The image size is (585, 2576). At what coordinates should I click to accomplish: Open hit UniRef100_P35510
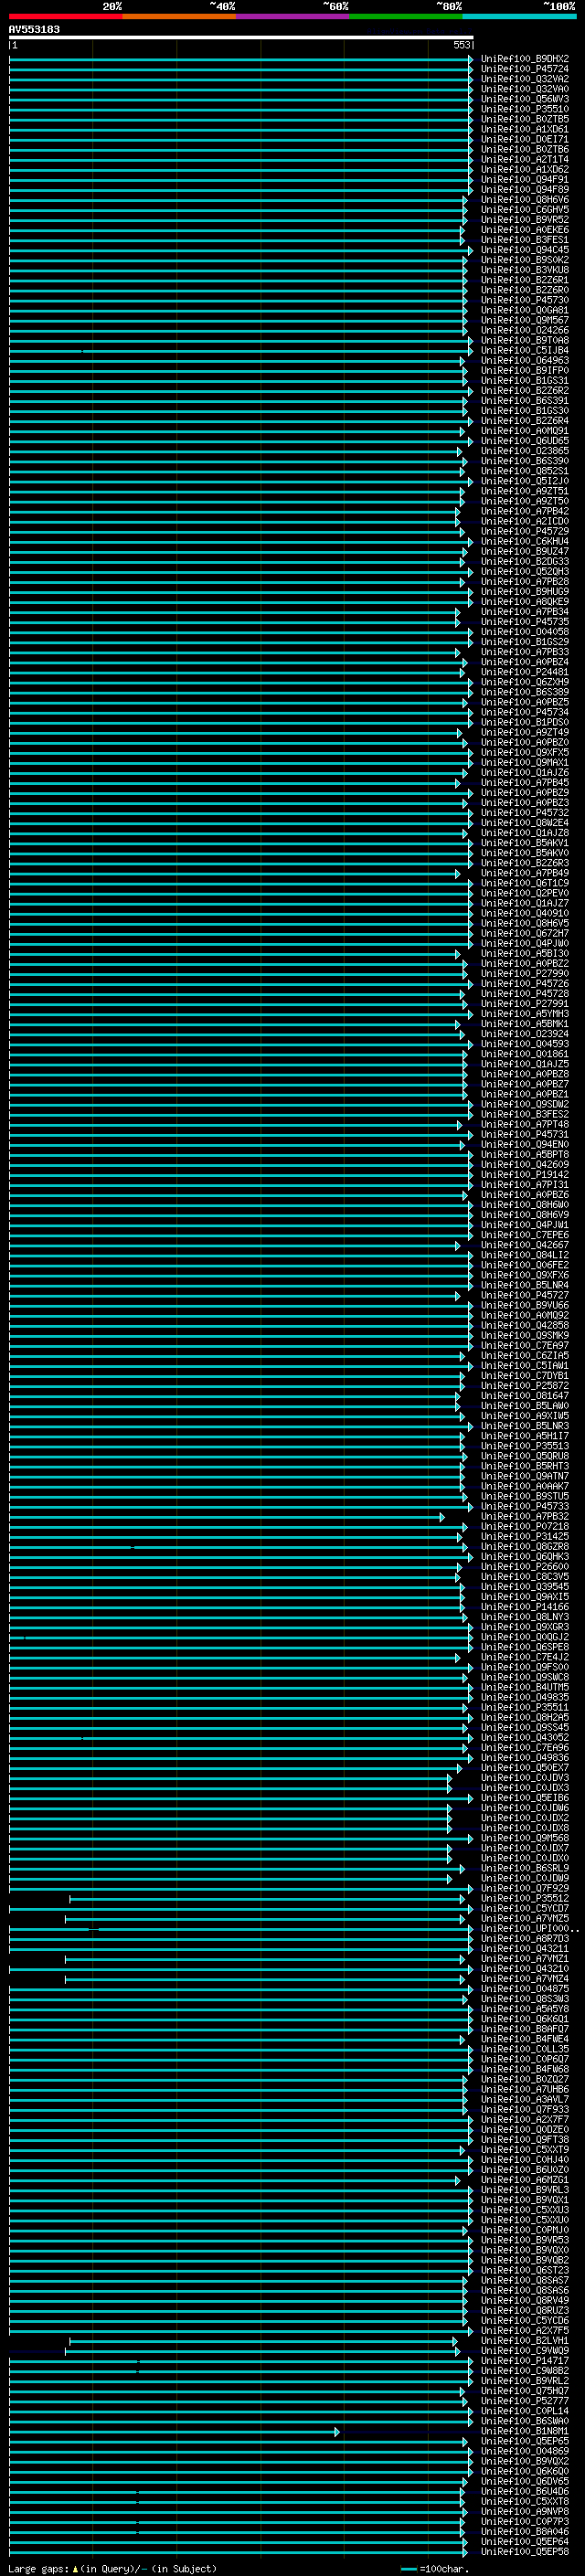525,109
